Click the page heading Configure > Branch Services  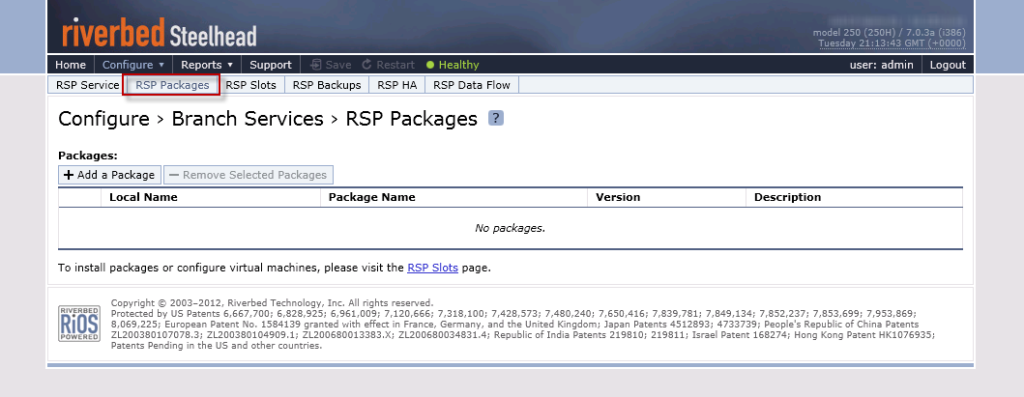coord(268,119)
